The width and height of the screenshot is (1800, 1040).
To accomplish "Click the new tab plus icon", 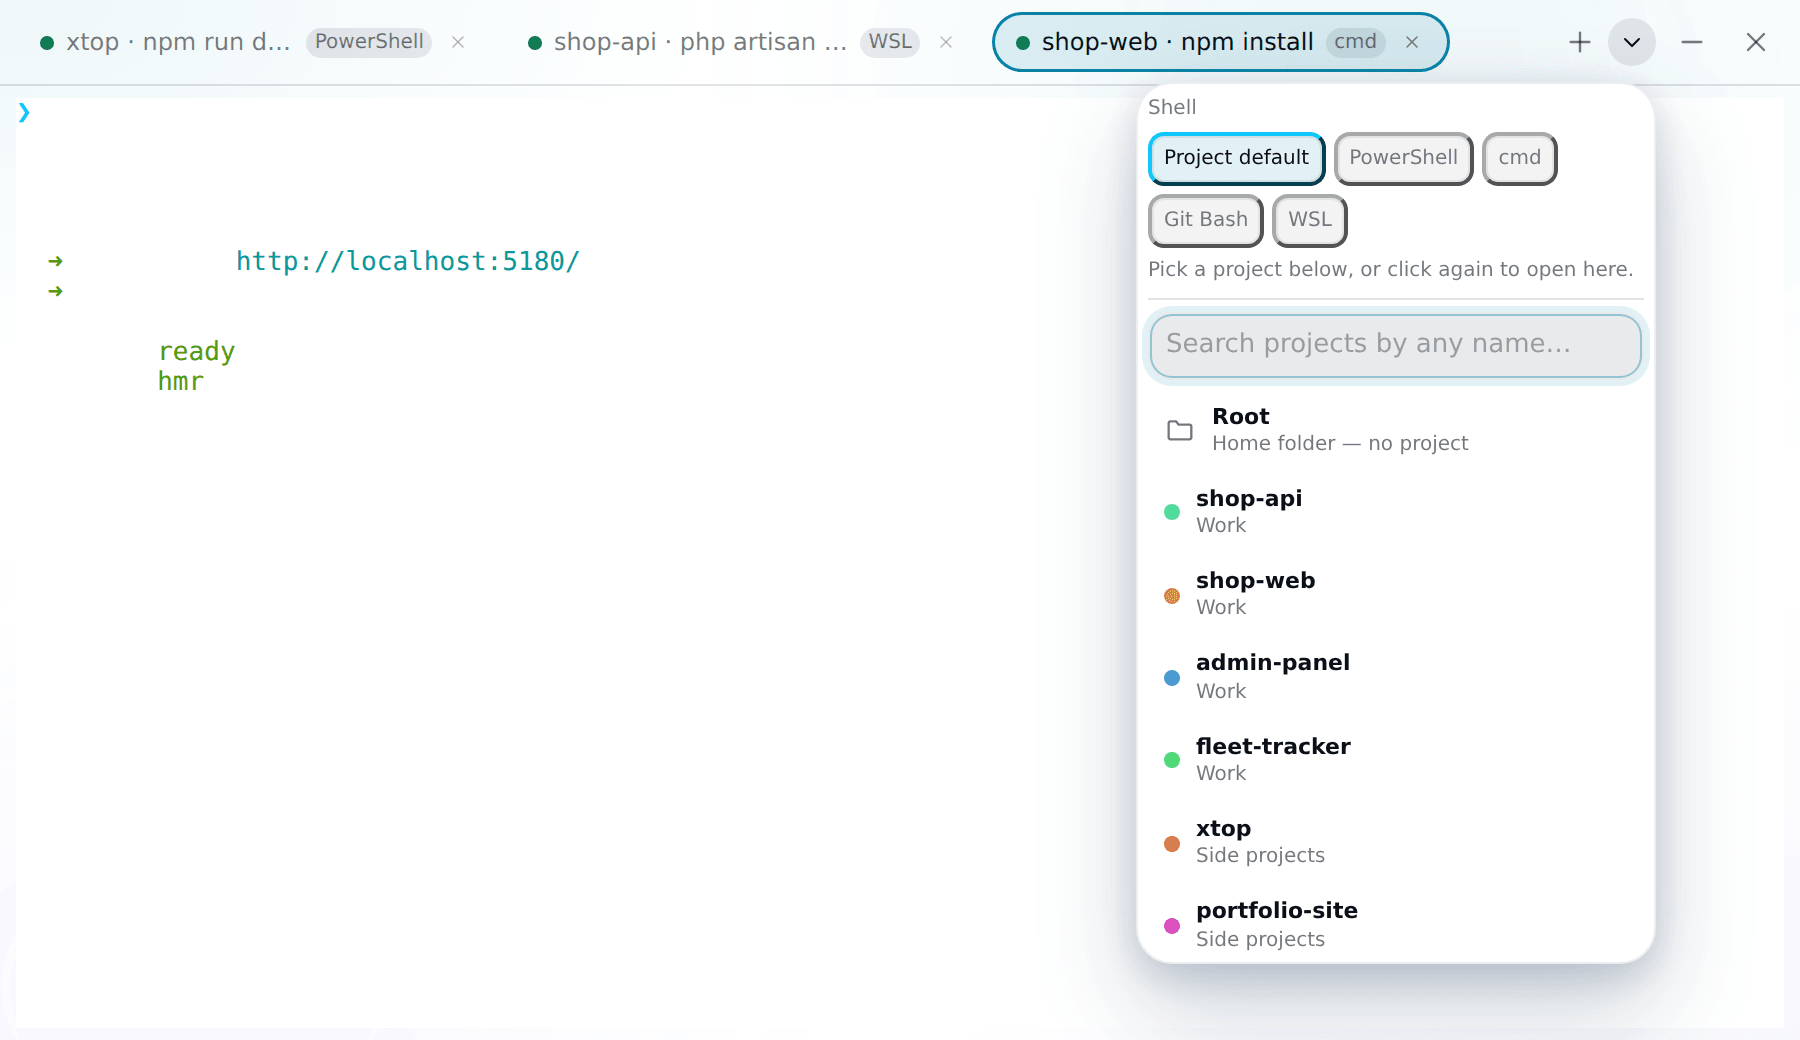I will point(1579,42).
